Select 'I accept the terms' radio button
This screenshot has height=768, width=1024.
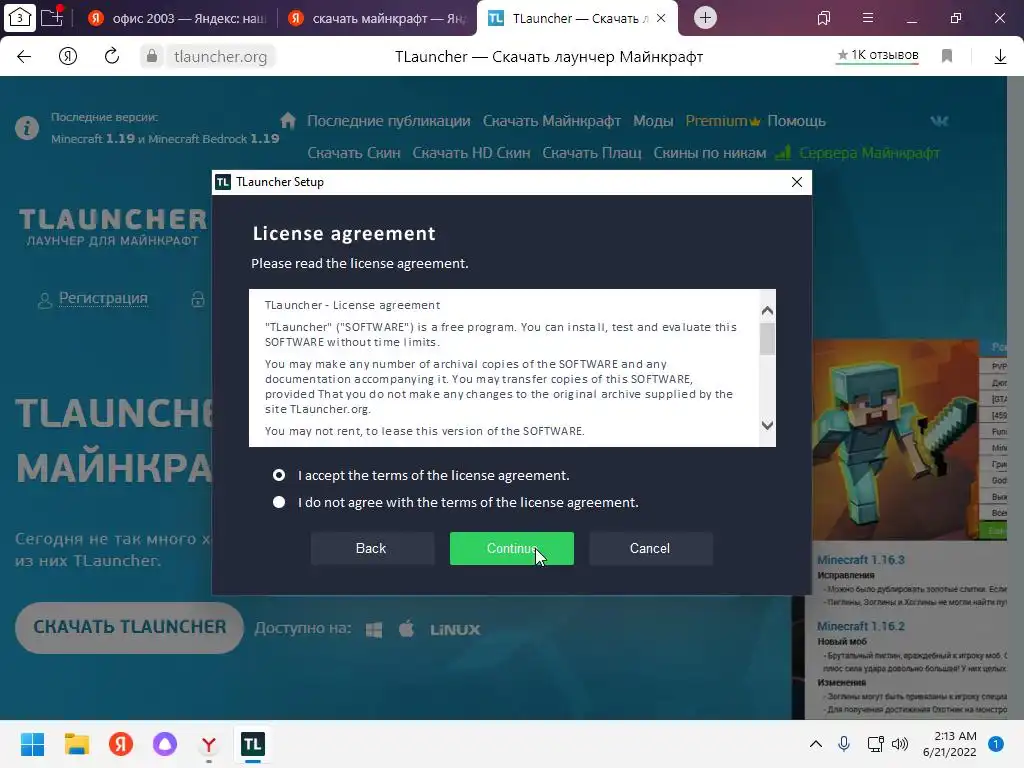tap(279, 475)
